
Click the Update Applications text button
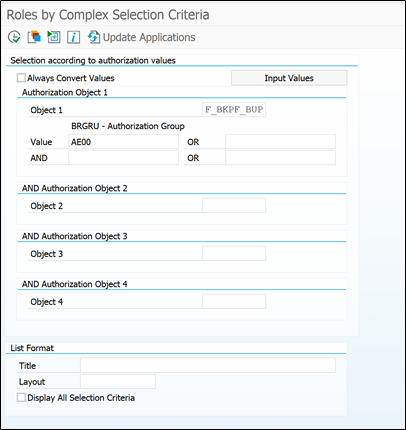click(x=149, y=37)
